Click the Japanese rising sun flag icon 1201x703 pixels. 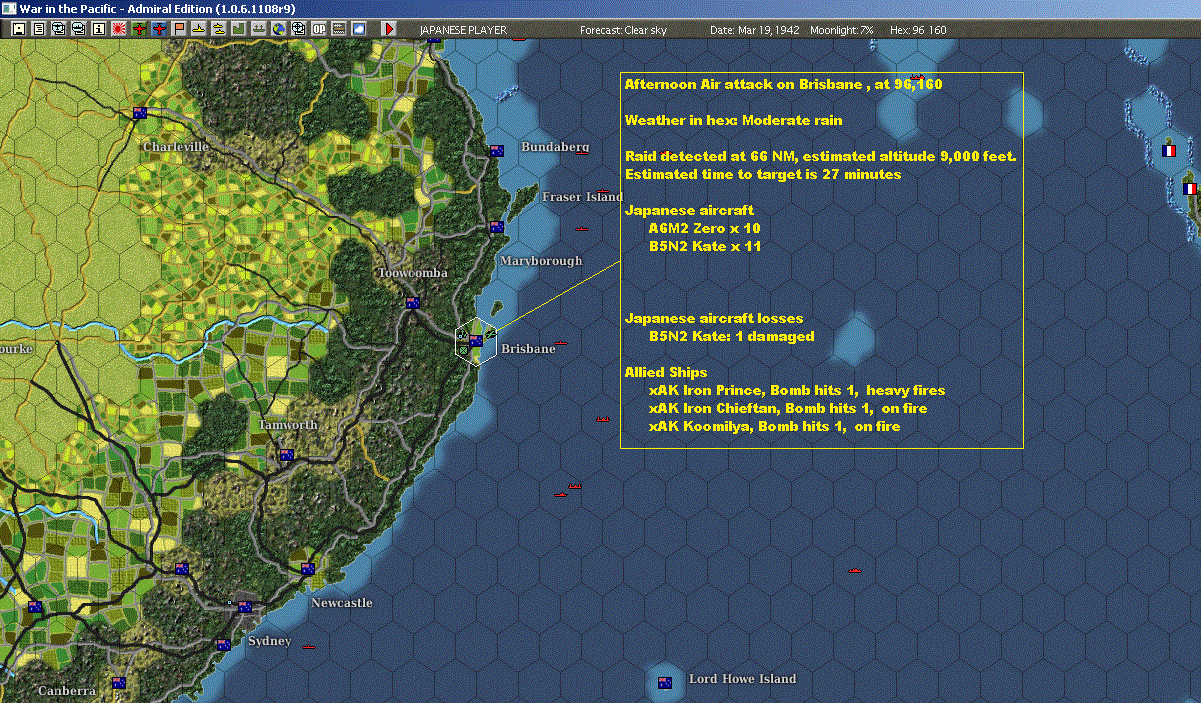(x=119, y=29)
